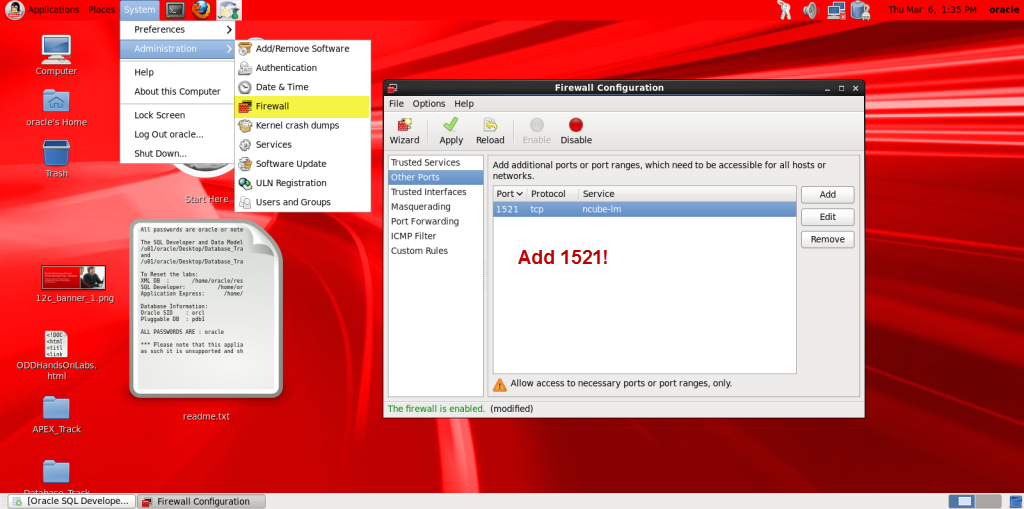Viewport: 1024px width, 509px height.
Task: Click the Reload toolbar icon
Action: click(490, 131)
